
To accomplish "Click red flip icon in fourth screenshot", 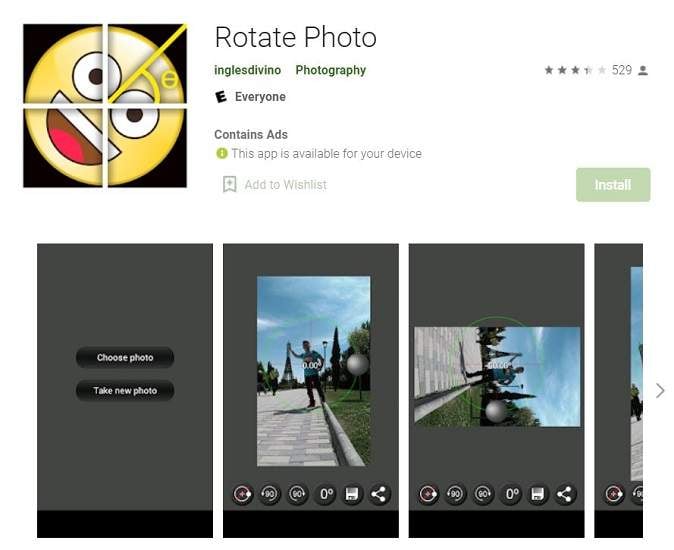I will point(614,494).
